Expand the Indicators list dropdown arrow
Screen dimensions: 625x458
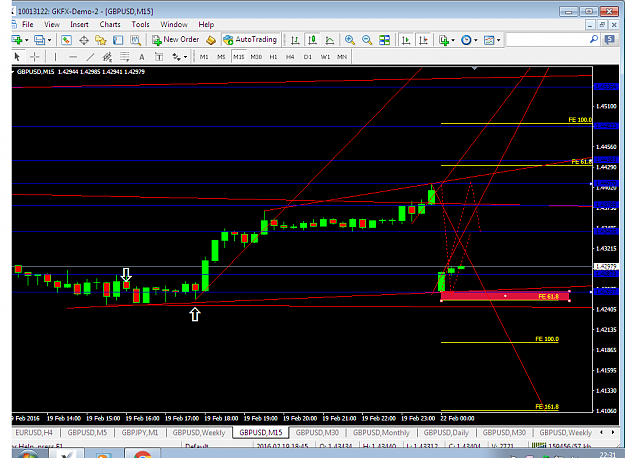coord(453,40)
